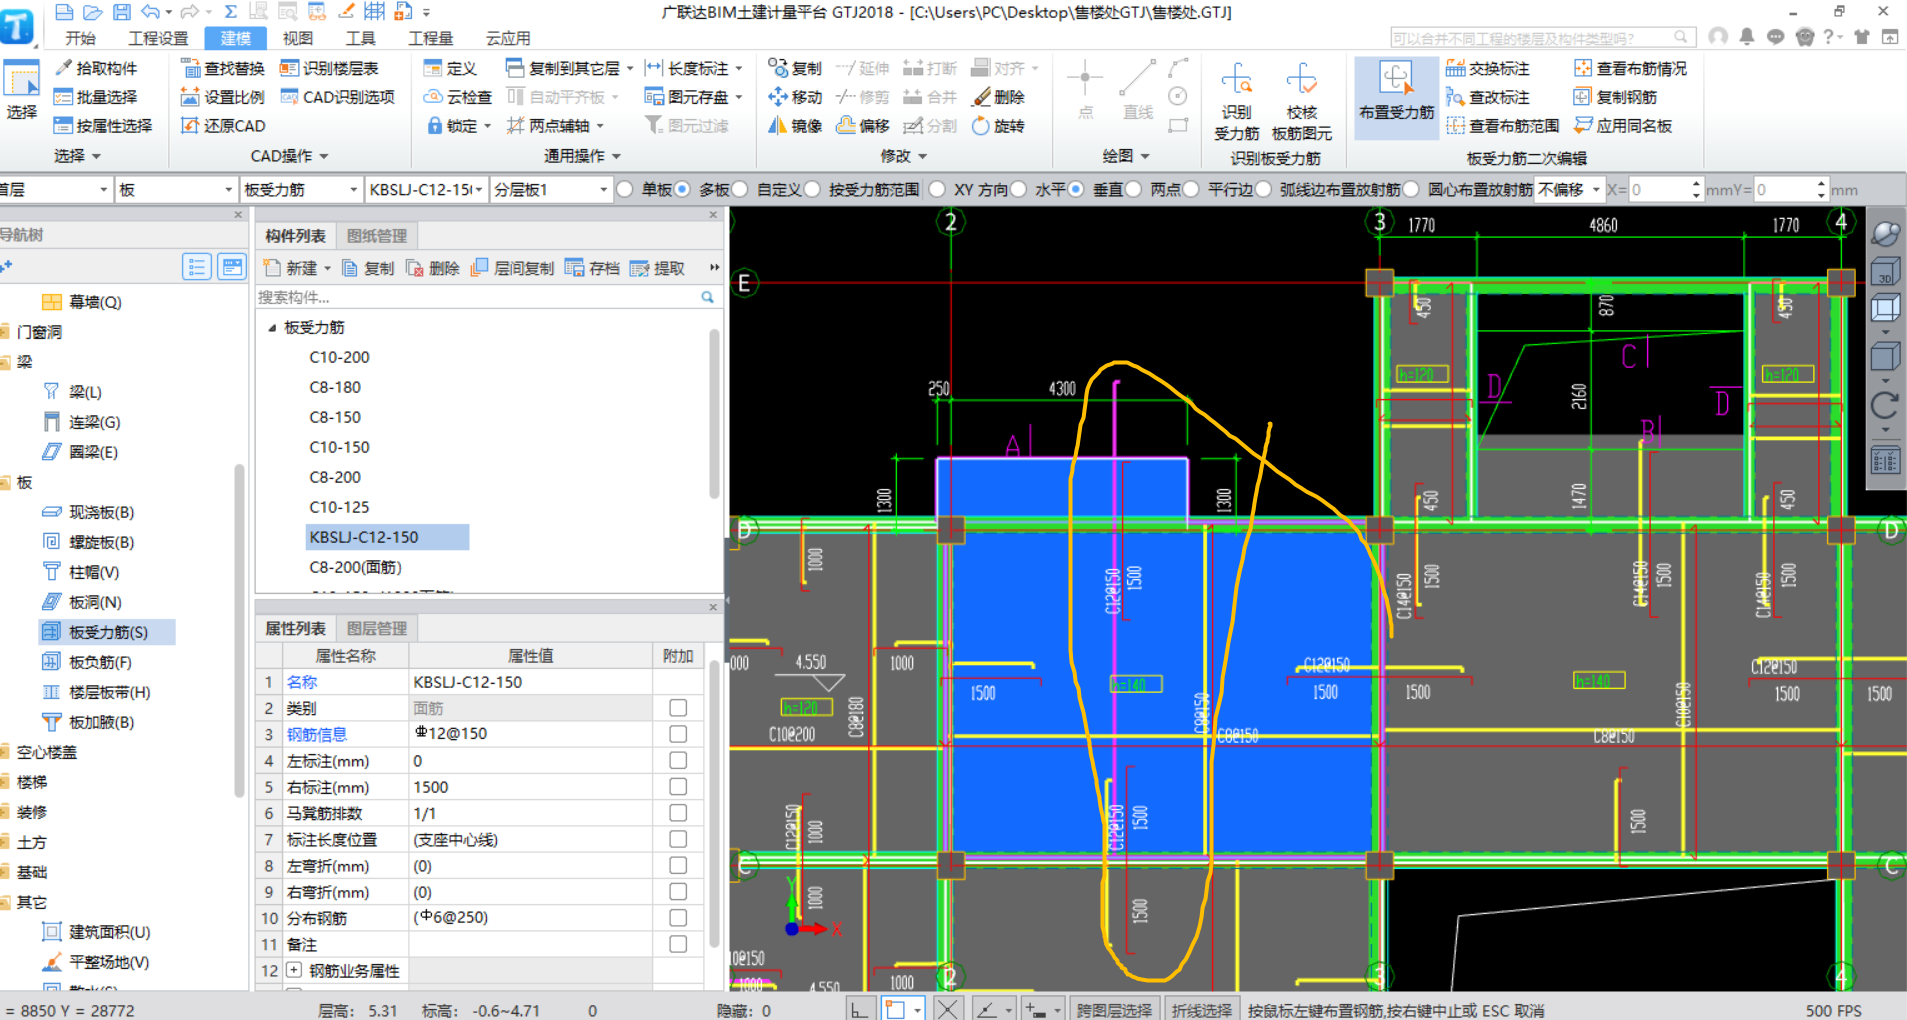
Task: Select 板负筋(F) in navigation tree
Action: (88, 662)
